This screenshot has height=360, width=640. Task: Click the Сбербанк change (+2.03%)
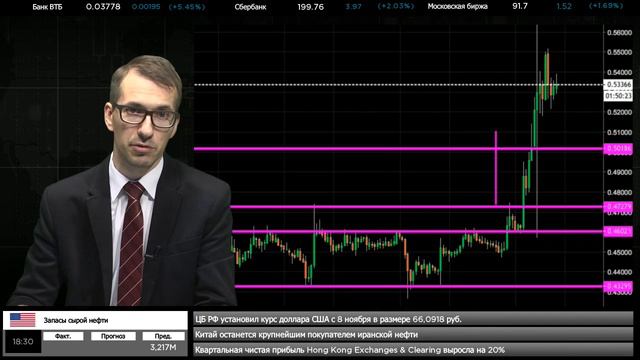396,6
